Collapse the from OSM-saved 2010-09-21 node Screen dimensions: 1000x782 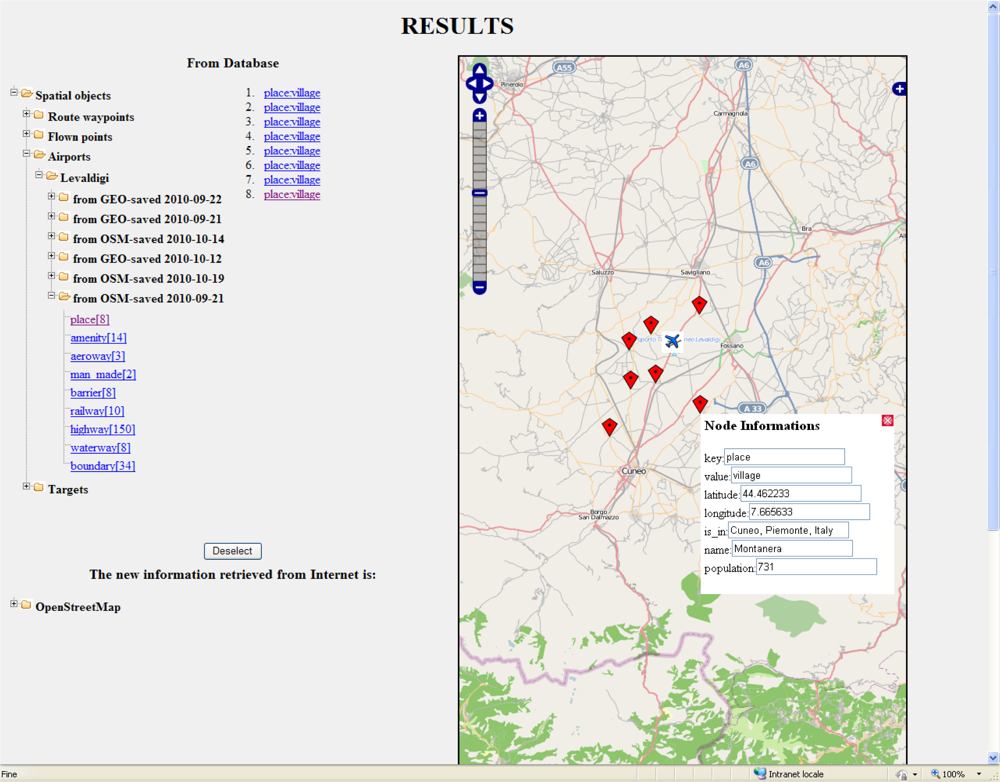coord(52,296)
